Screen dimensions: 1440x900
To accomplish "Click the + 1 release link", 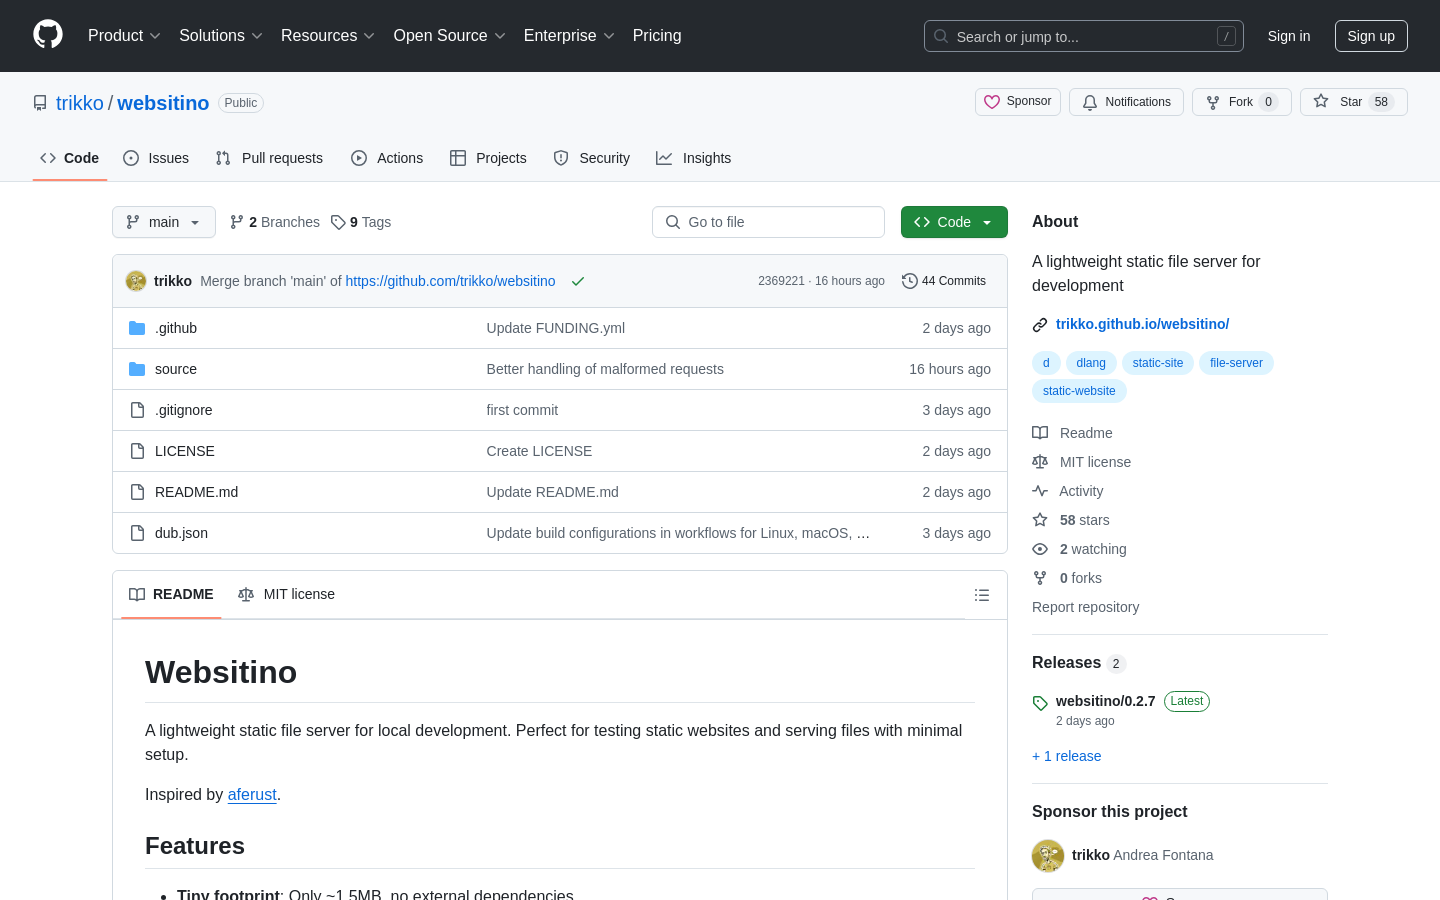I will [1066, 756].
